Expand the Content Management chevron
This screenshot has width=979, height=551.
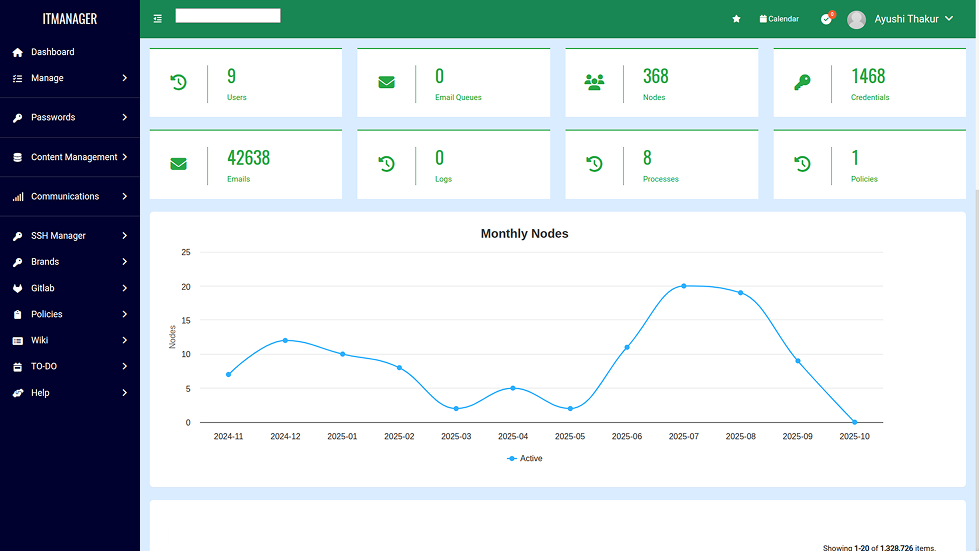point(125,157)
